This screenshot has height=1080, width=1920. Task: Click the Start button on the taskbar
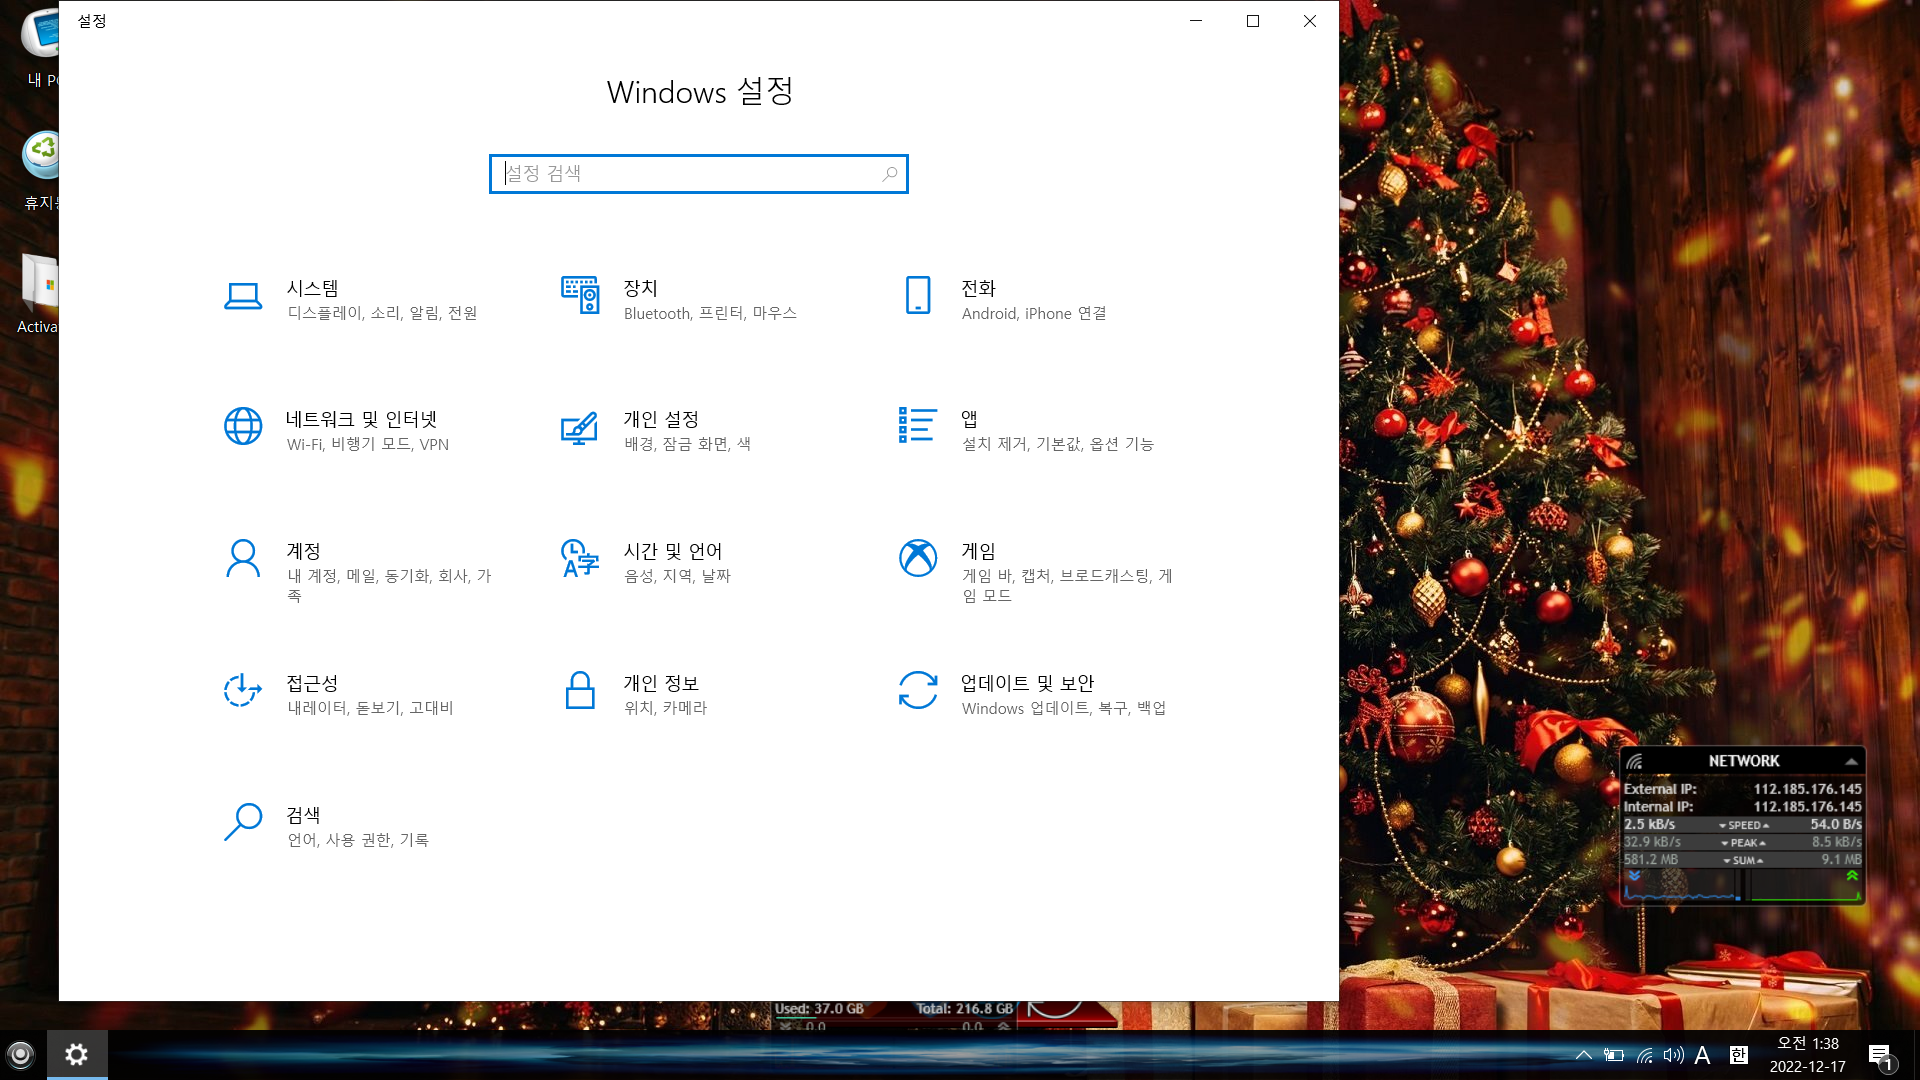click(x=21, y=1055)
